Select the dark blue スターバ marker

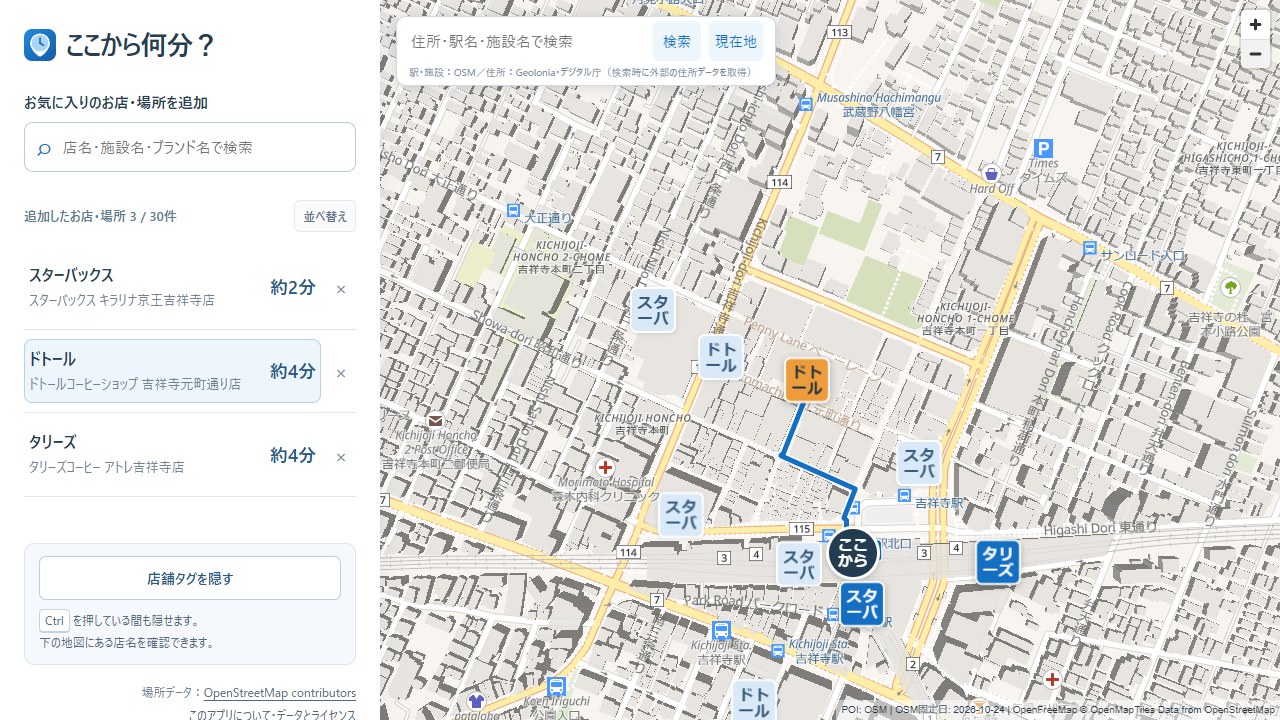tap(862, 604)
